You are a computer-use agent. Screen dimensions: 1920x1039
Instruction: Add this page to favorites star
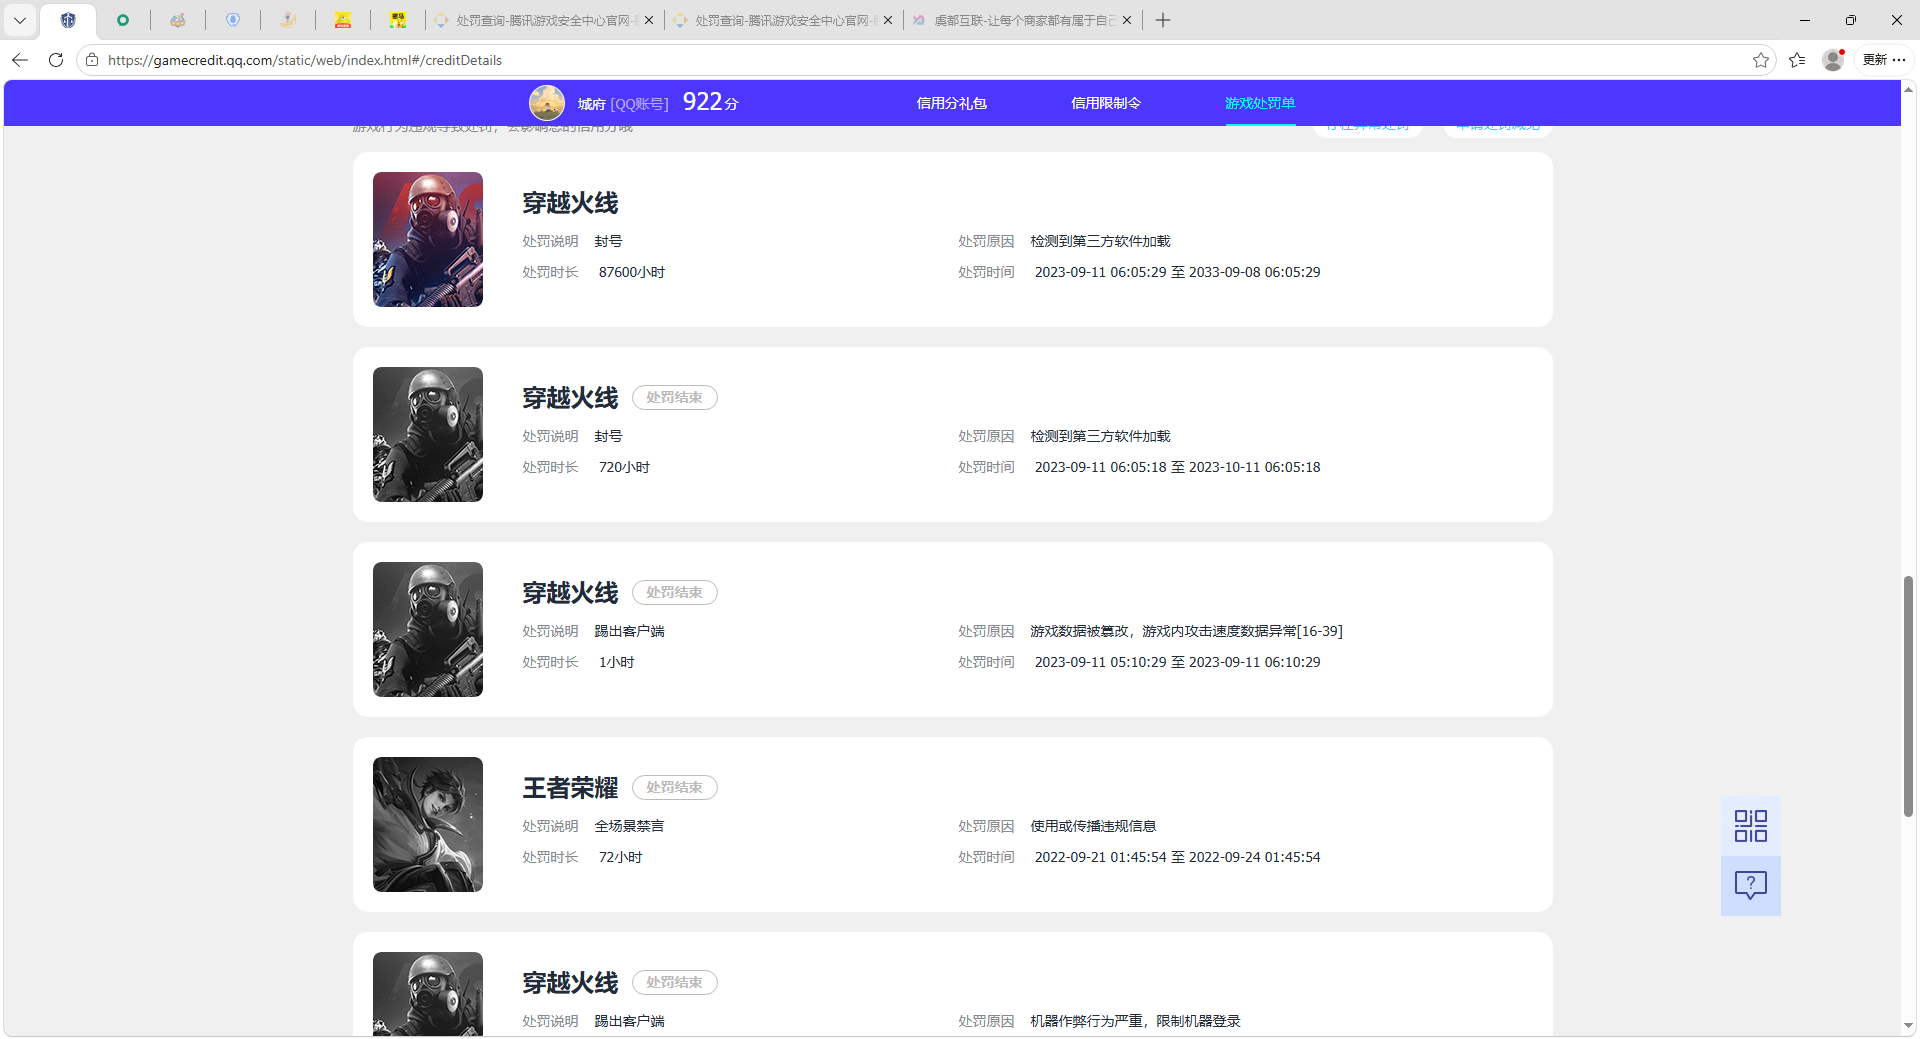point(1761,60)
